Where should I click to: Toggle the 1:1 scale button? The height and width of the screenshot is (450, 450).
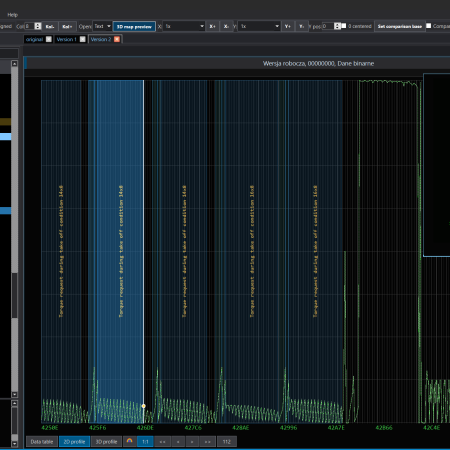(x=145, y=442)
